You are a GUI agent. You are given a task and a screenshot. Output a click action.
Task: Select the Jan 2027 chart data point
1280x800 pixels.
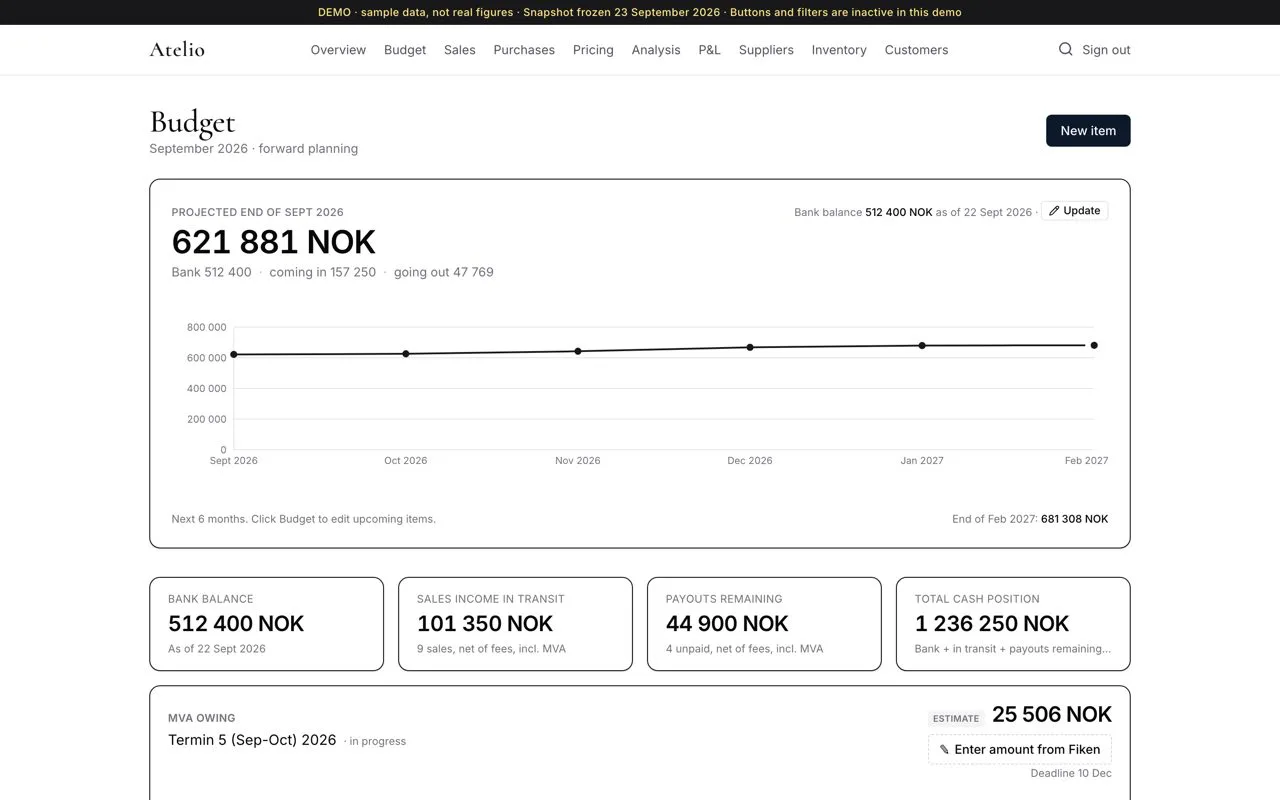tap(922, 346)
